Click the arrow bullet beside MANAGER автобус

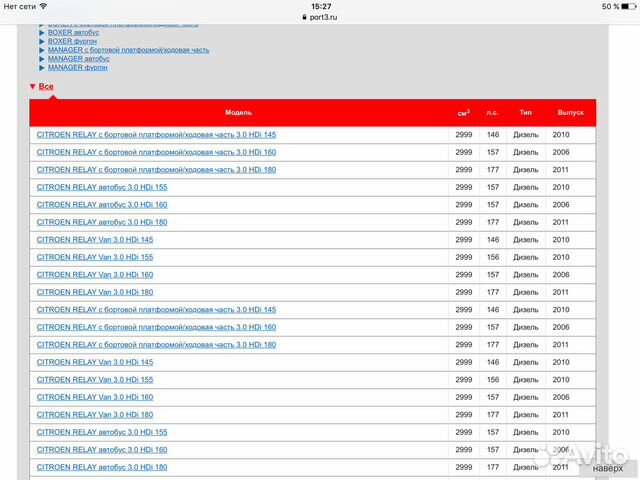(x=42, y=59)
